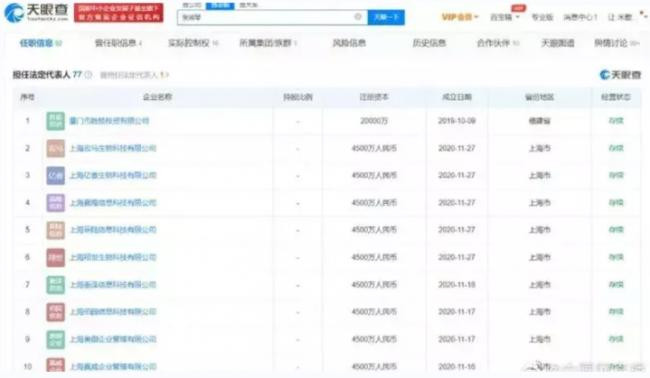Image resolution: width=650 pixels, height=378 pixels.
Task: Click the info icon next to 77
Action: (88, 75)
